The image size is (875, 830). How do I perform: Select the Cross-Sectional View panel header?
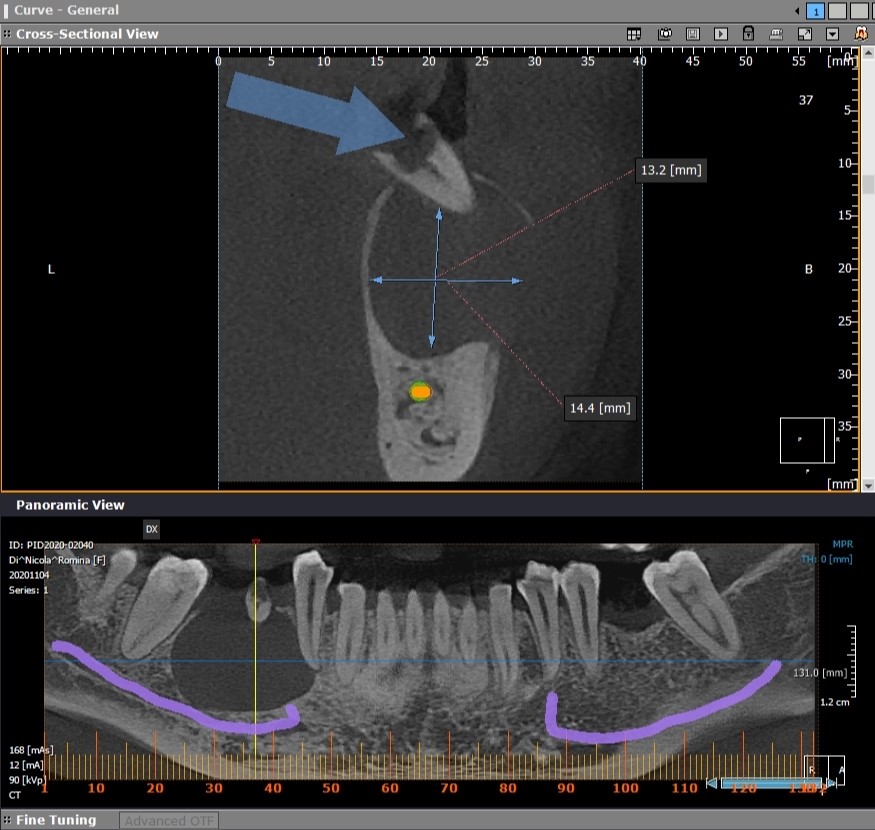pos(87,34)
